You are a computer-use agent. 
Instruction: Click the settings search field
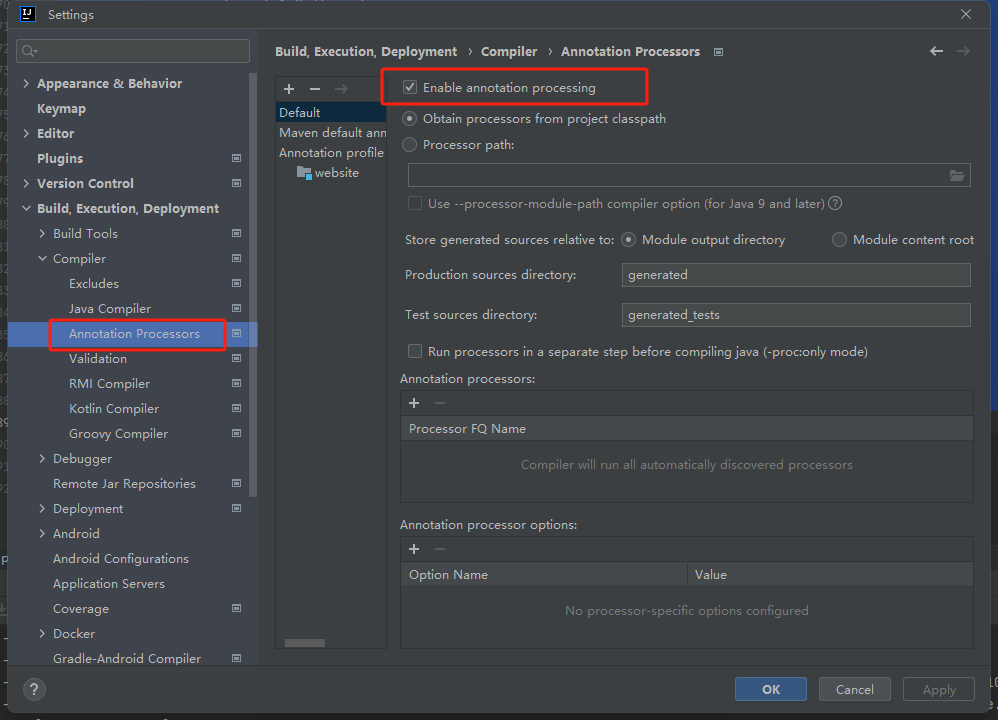(132, 50)
